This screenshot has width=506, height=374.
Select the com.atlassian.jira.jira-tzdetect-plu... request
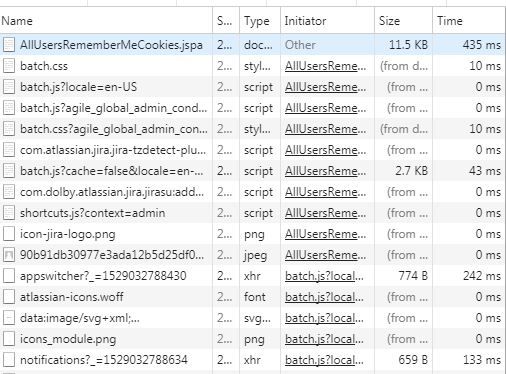(253, 150)
